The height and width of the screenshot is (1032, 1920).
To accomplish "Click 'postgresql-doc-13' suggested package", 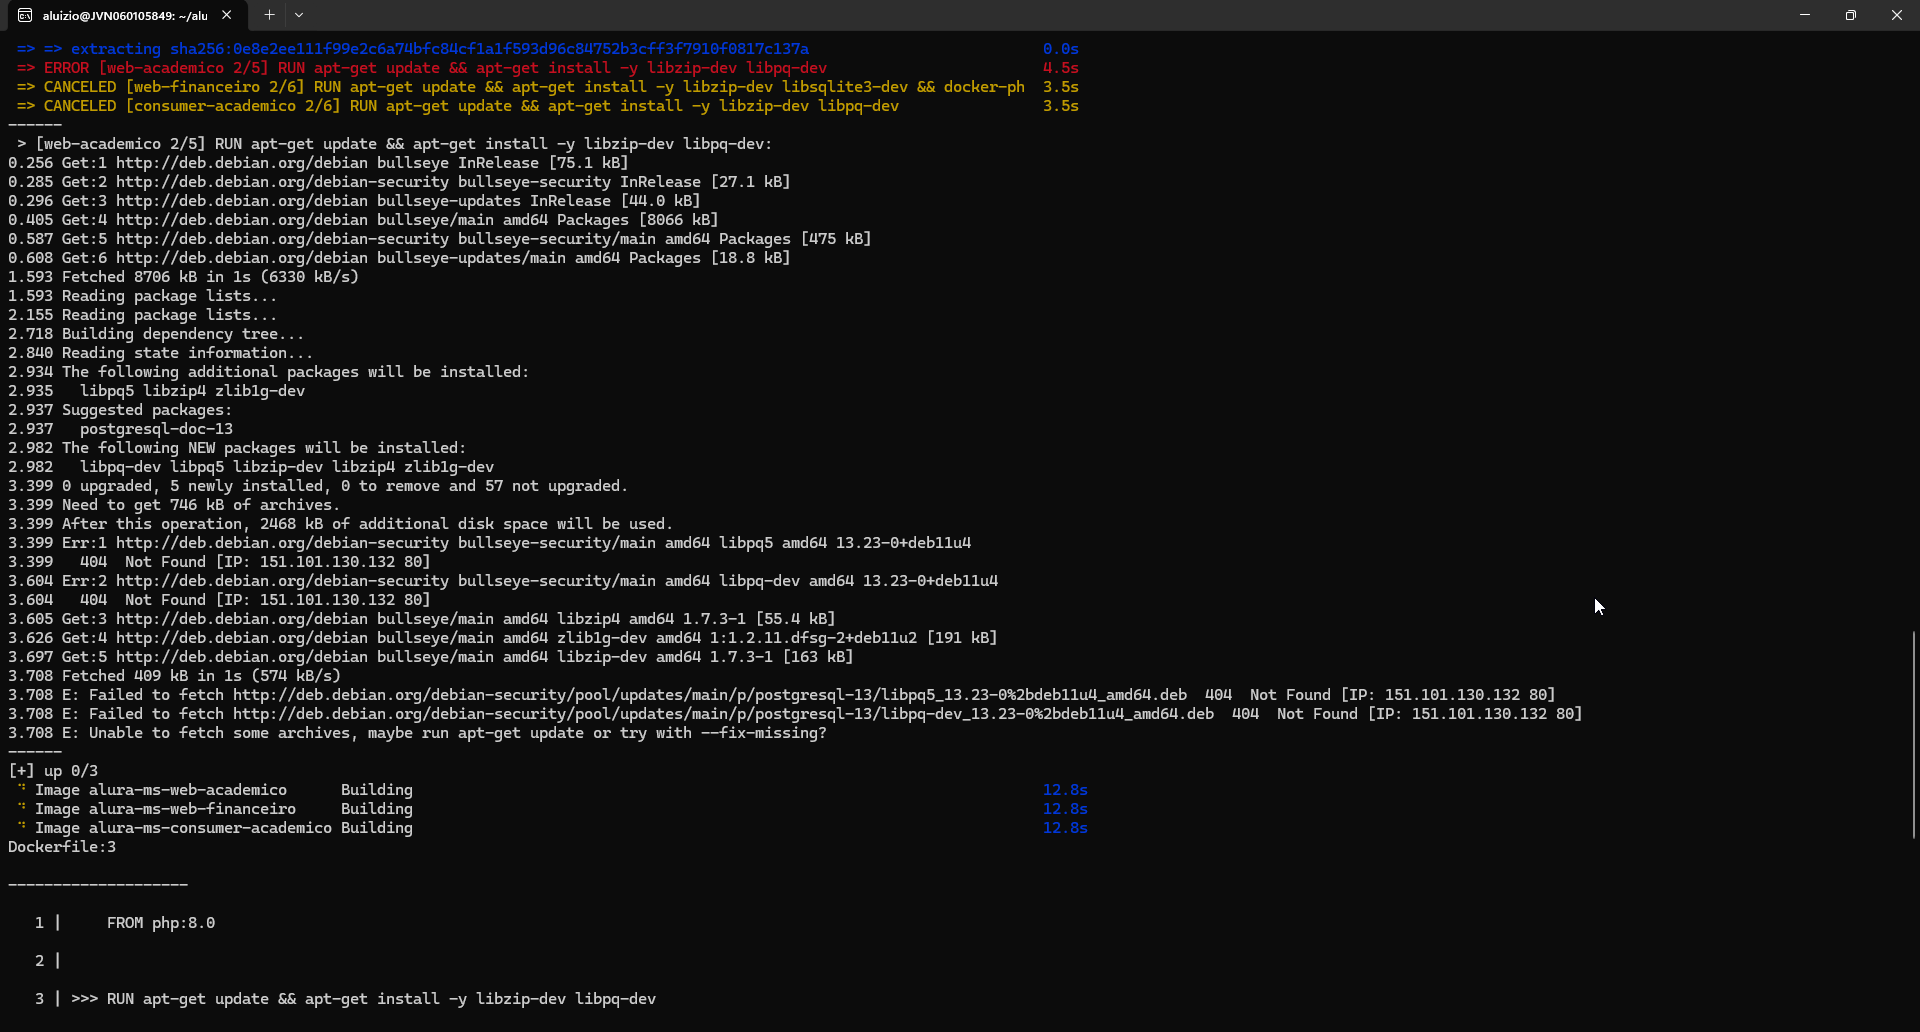I will click(x=156, y=429).
